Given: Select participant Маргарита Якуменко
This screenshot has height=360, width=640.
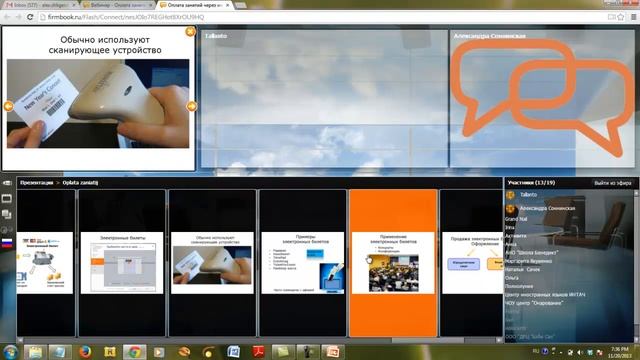Looking at the screenshot, I should (x=529, y=261).
